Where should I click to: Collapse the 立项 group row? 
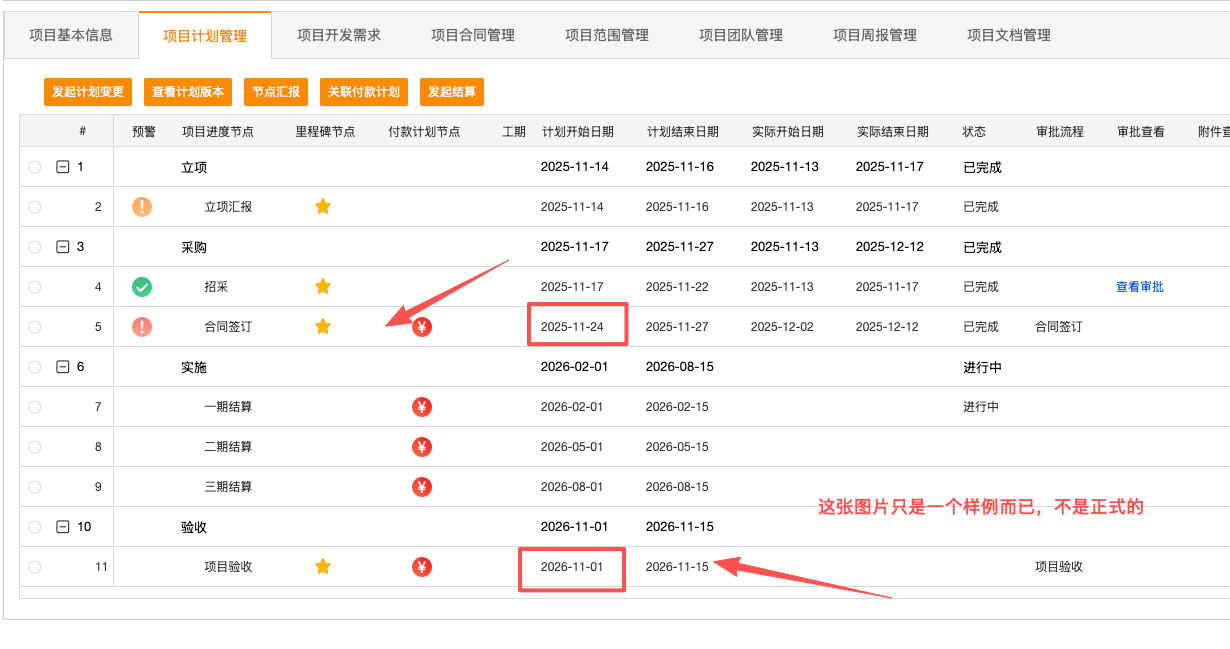click(x=63, y=167)
